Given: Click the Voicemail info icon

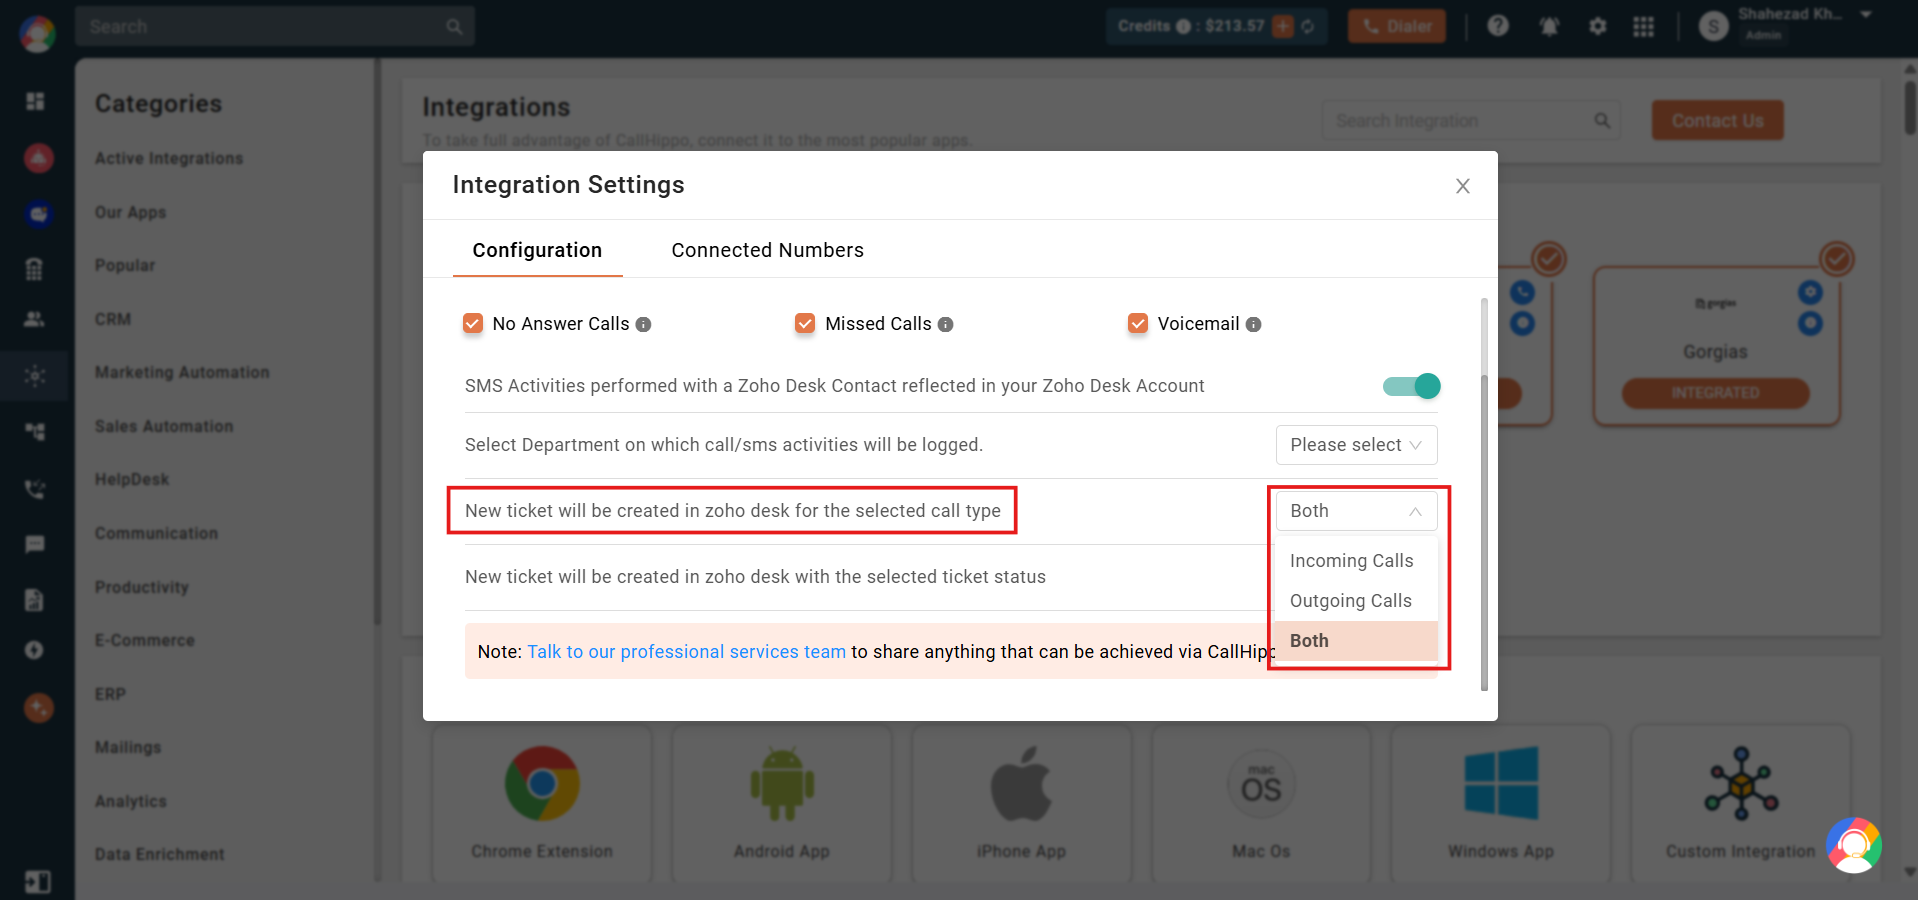Looking at the screenshot, I should 1254,324.
